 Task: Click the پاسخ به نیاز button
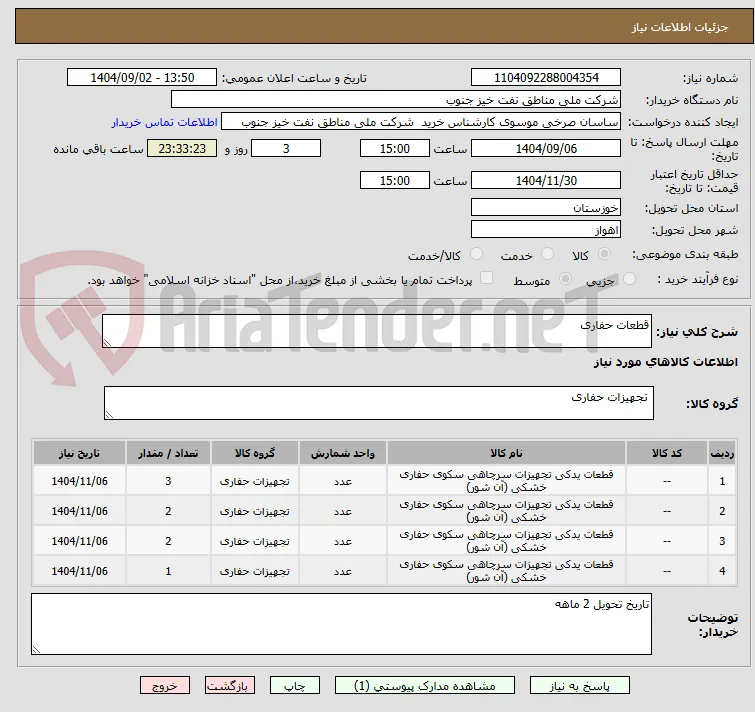click(579, 685)
